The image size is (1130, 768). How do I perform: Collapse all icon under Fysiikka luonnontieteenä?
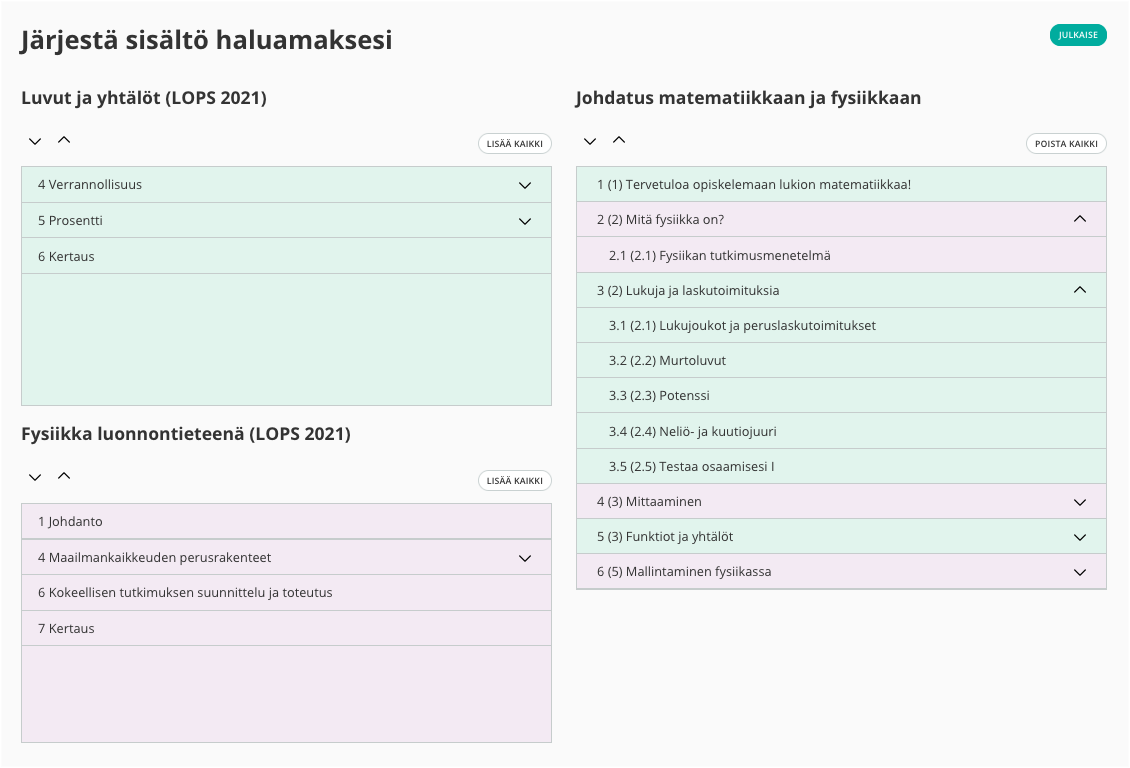tap(64, 476)
